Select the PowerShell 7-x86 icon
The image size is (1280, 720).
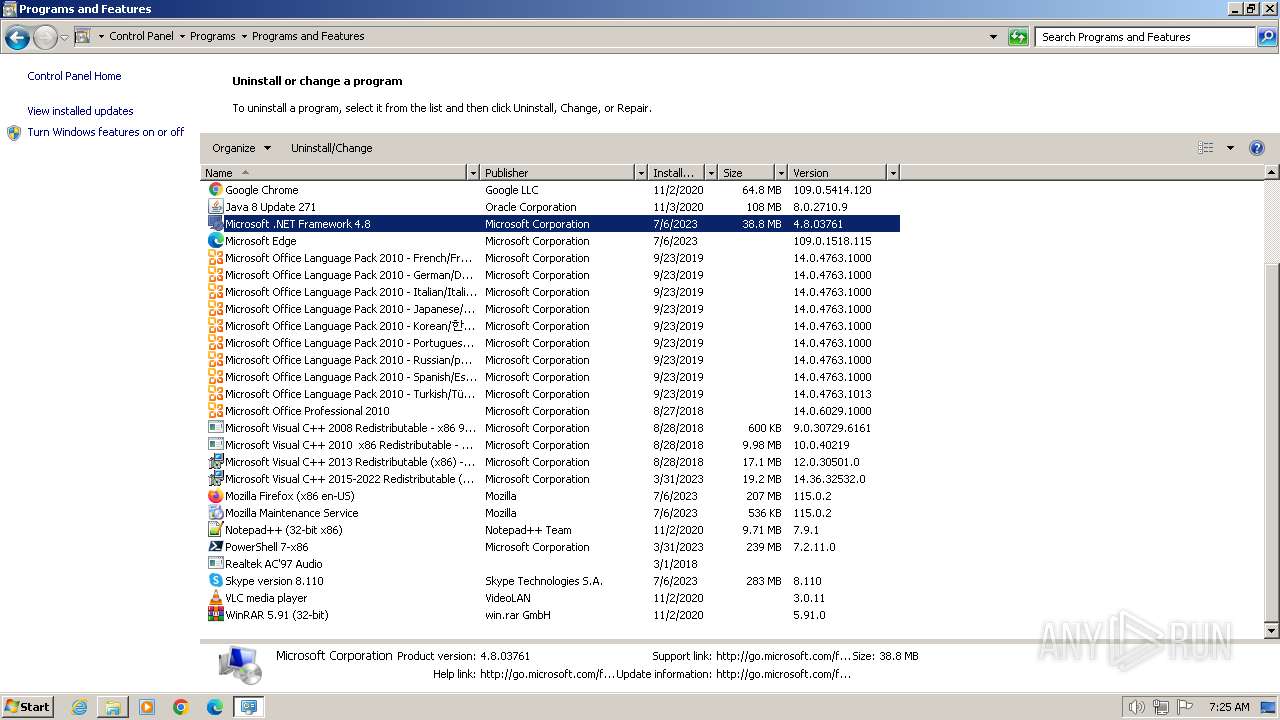215,547
